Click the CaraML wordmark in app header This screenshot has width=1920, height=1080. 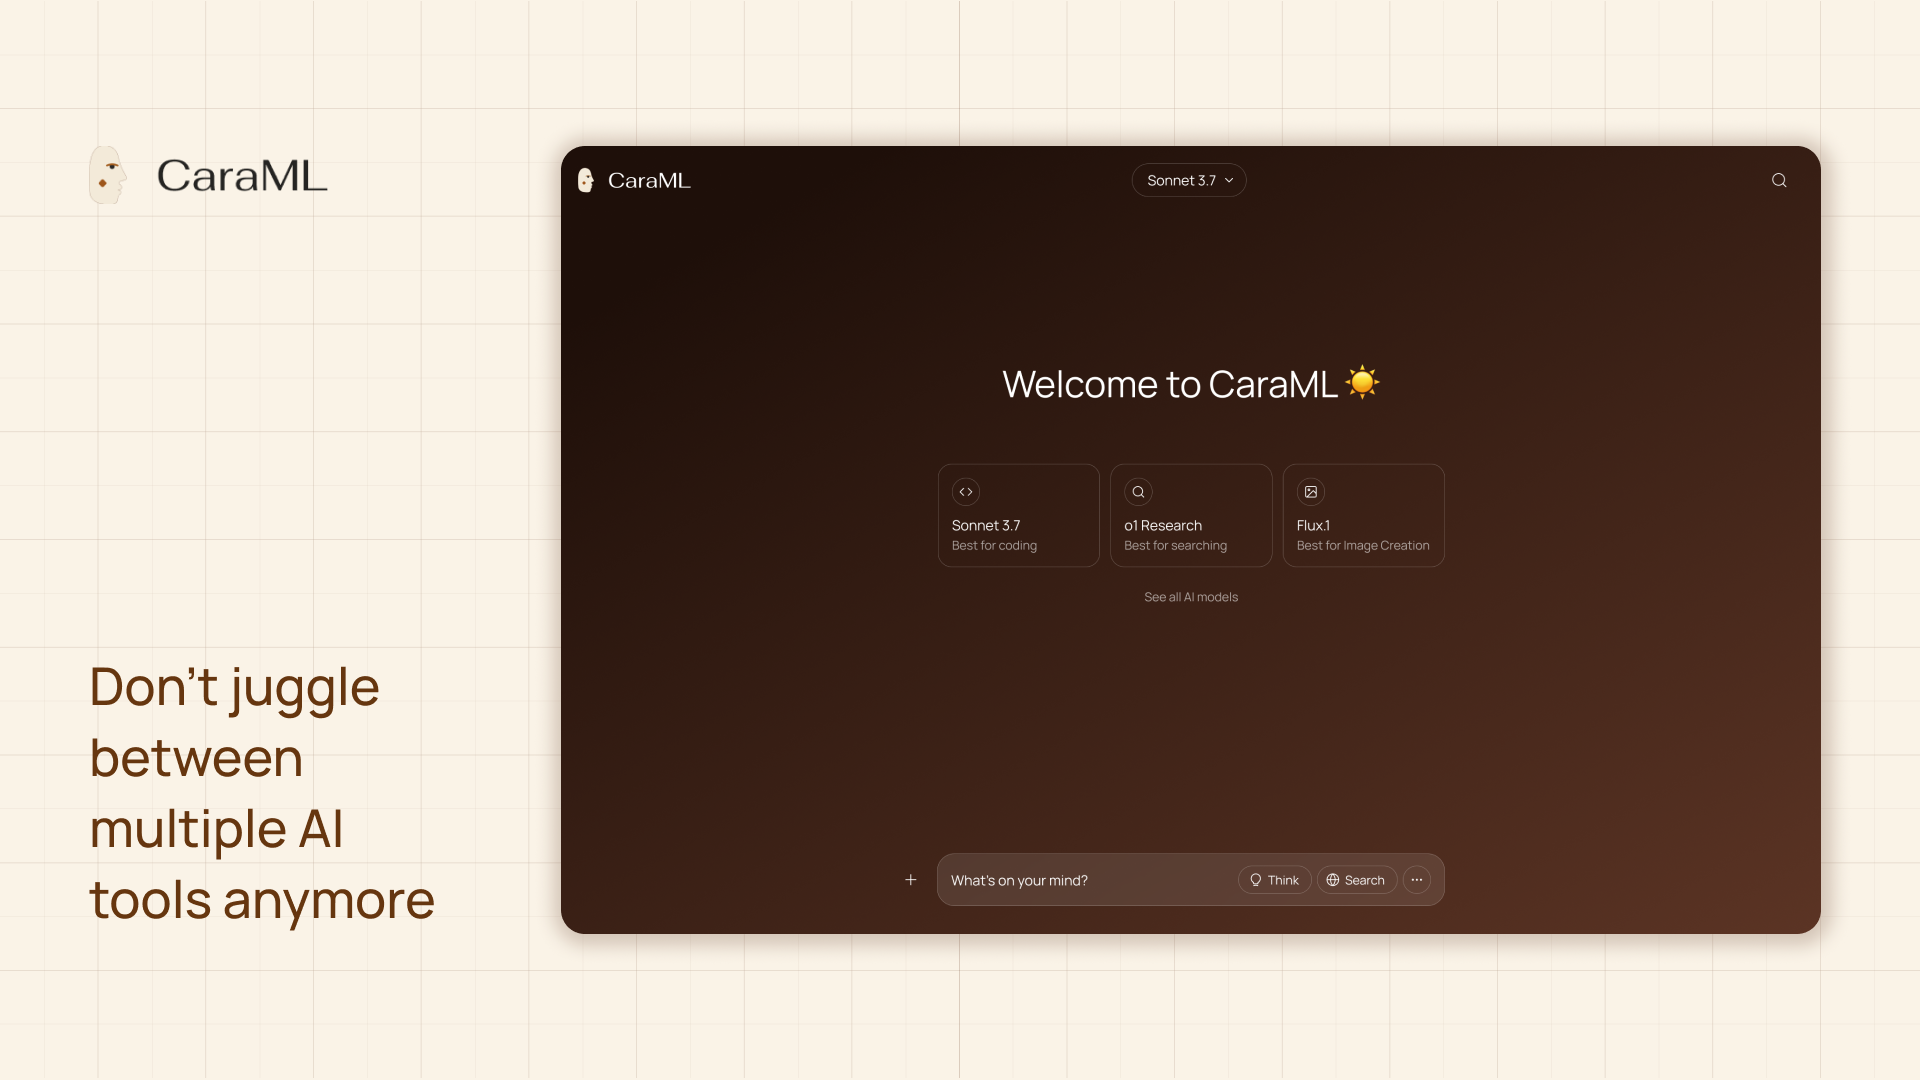pyautogui.click(x=649, y=181)
